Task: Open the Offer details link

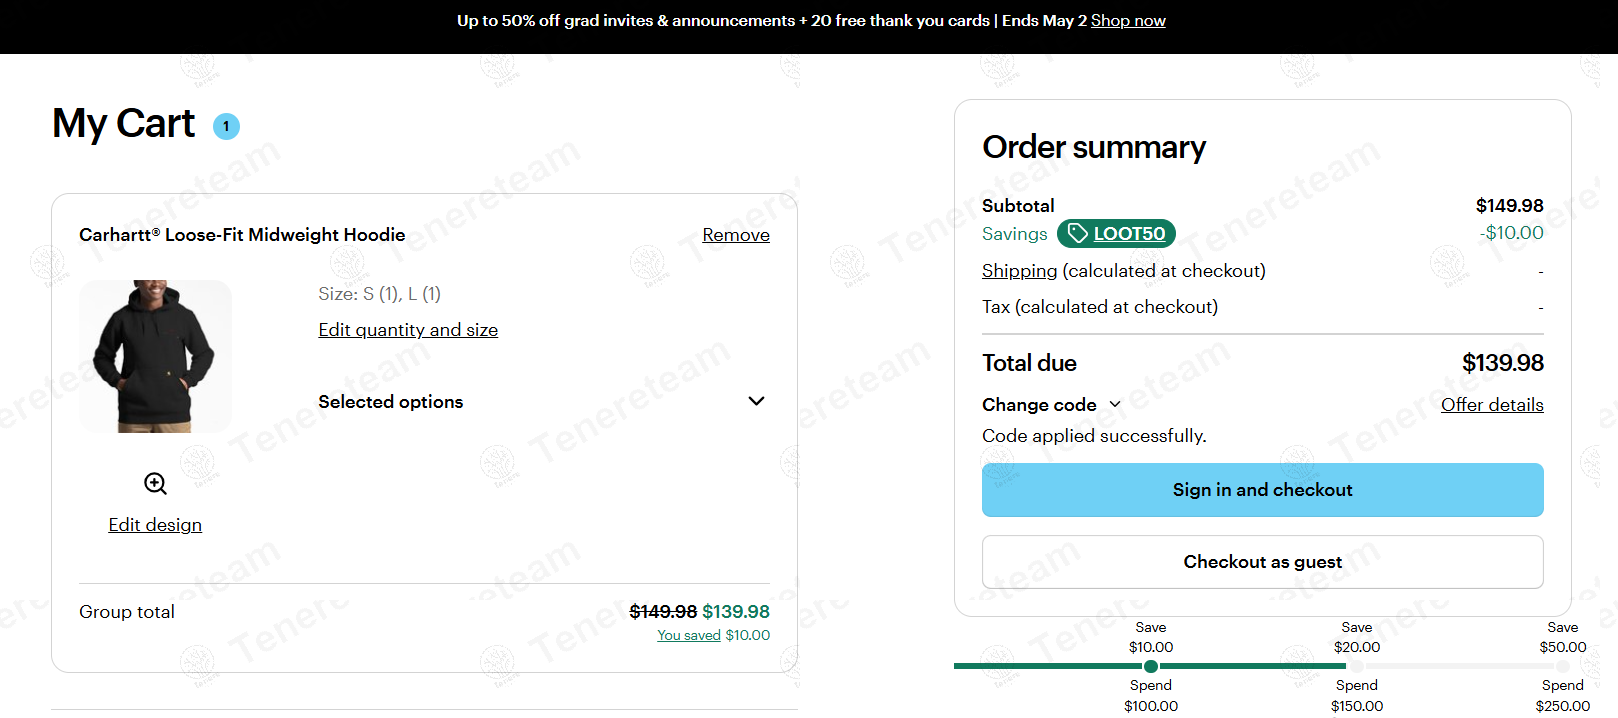Action: pos(1491,405)
